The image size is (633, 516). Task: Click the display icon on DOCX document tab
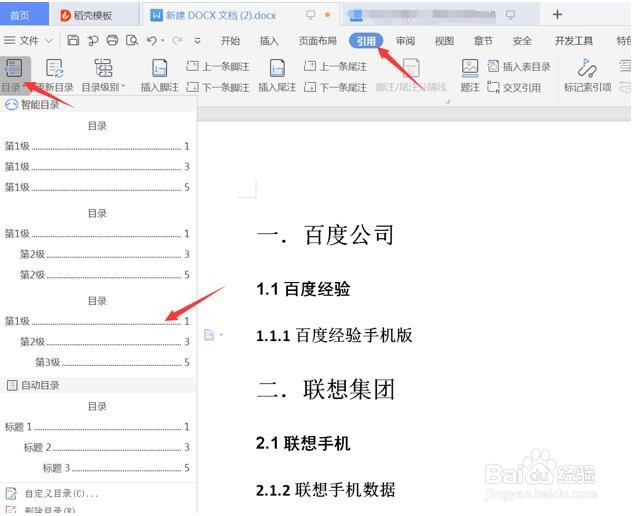(310, 15)
